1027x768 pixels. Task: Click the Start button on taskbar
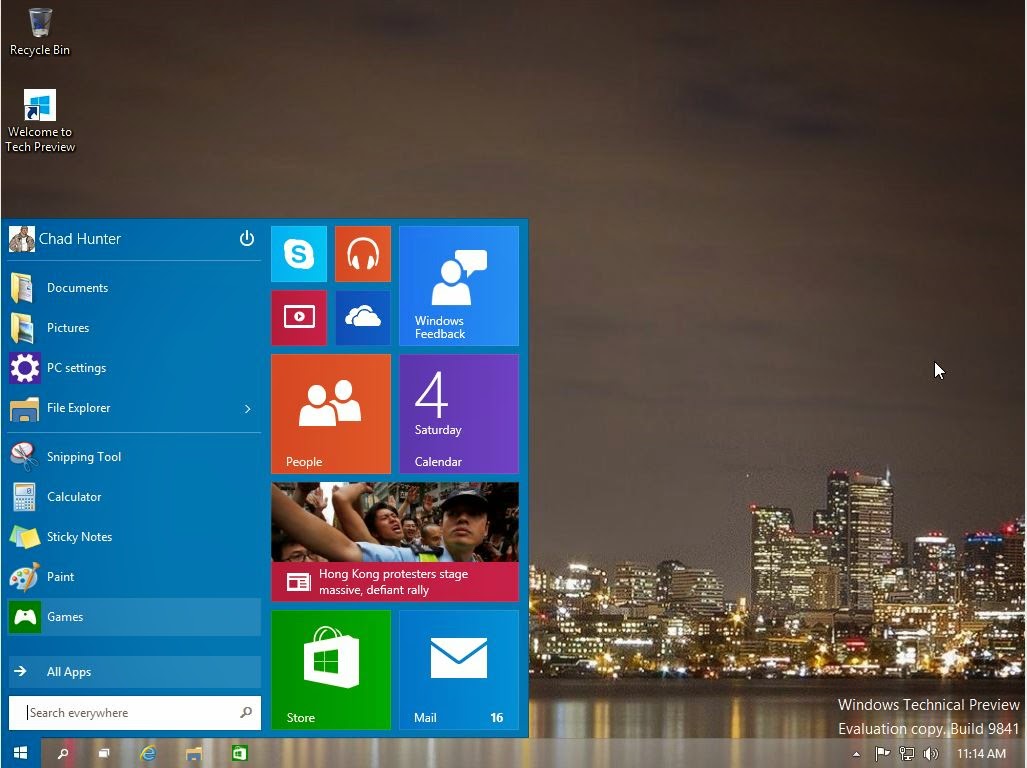20,753
